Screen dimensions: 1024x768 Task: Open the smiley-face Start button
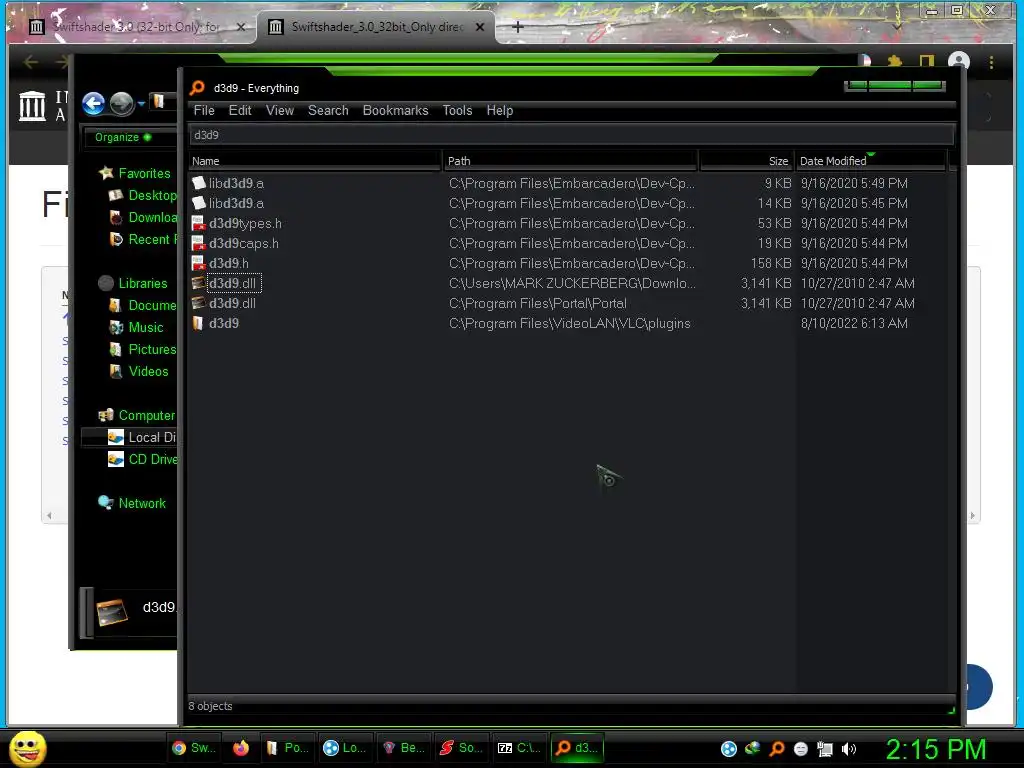[27, 748]
